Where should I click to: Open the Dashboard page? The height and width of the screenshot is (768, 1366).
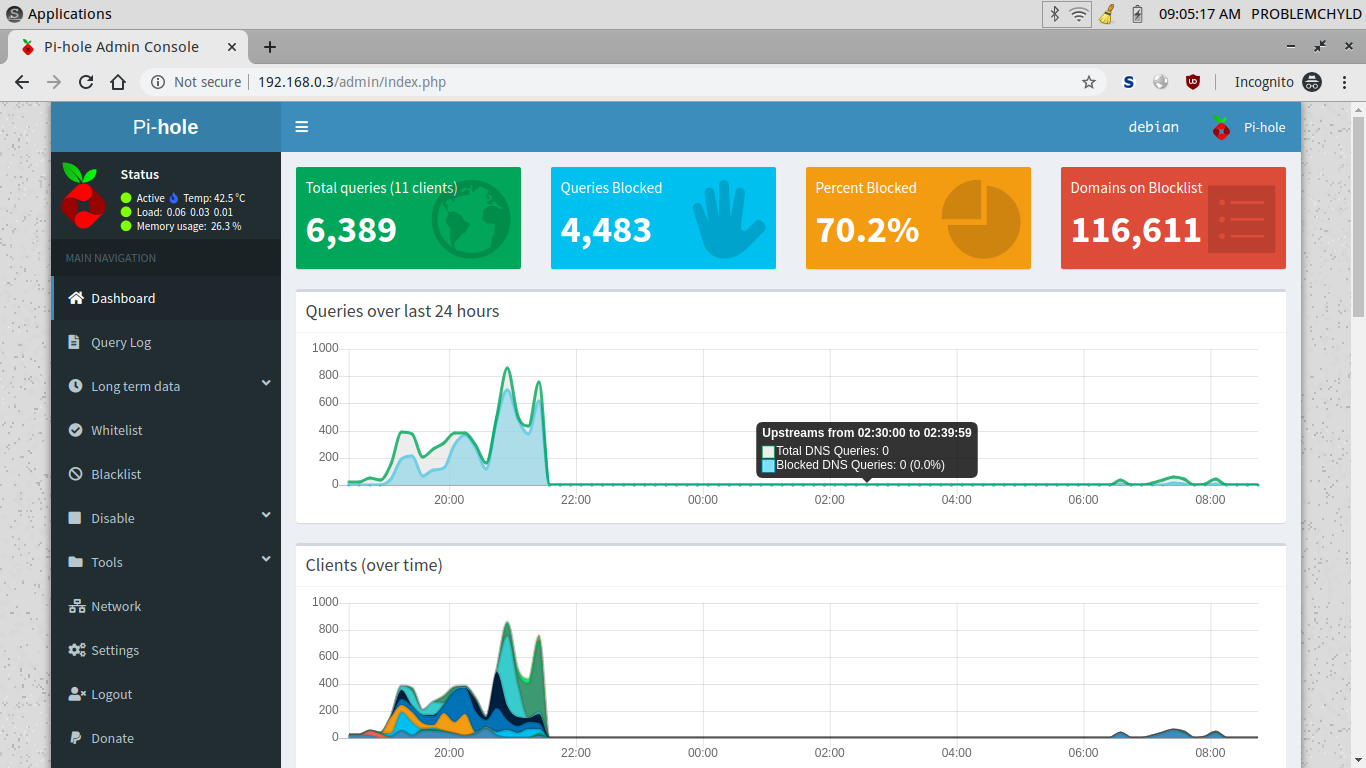(x=166, y=298)
